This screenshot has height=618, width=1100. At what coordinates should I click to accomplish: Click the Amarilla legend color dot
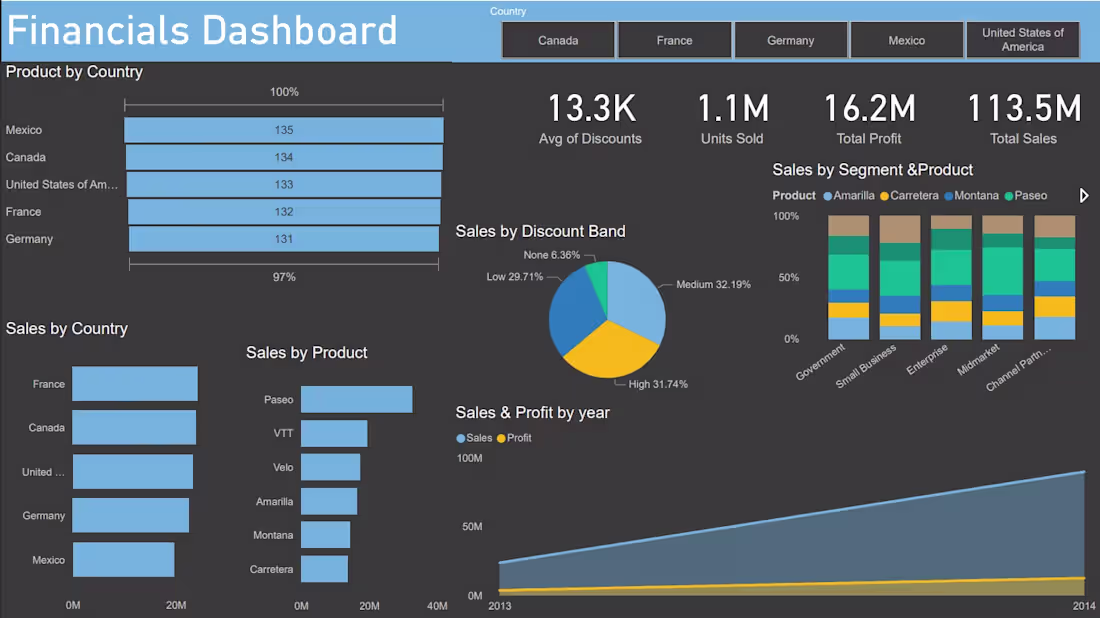click(828, 196)
